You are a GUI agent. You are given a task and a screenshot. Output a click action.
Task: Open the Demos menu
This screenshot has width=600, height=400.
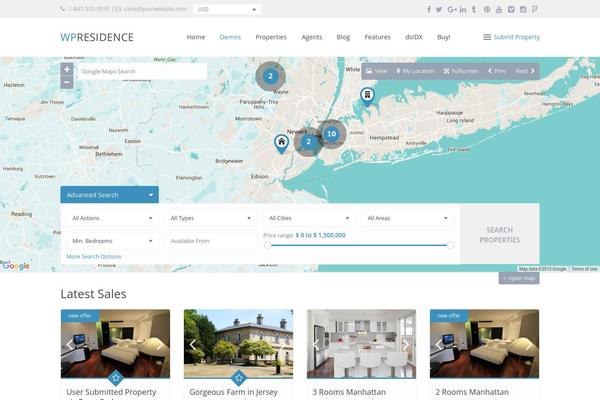tap(230, 37)
